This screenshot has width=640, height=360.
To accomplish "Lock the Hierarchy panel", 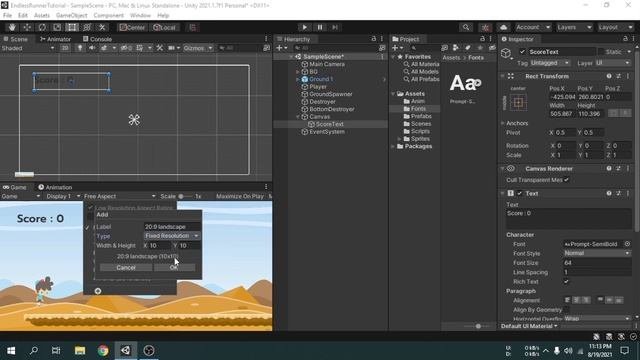I will click(x=373, y=39).
